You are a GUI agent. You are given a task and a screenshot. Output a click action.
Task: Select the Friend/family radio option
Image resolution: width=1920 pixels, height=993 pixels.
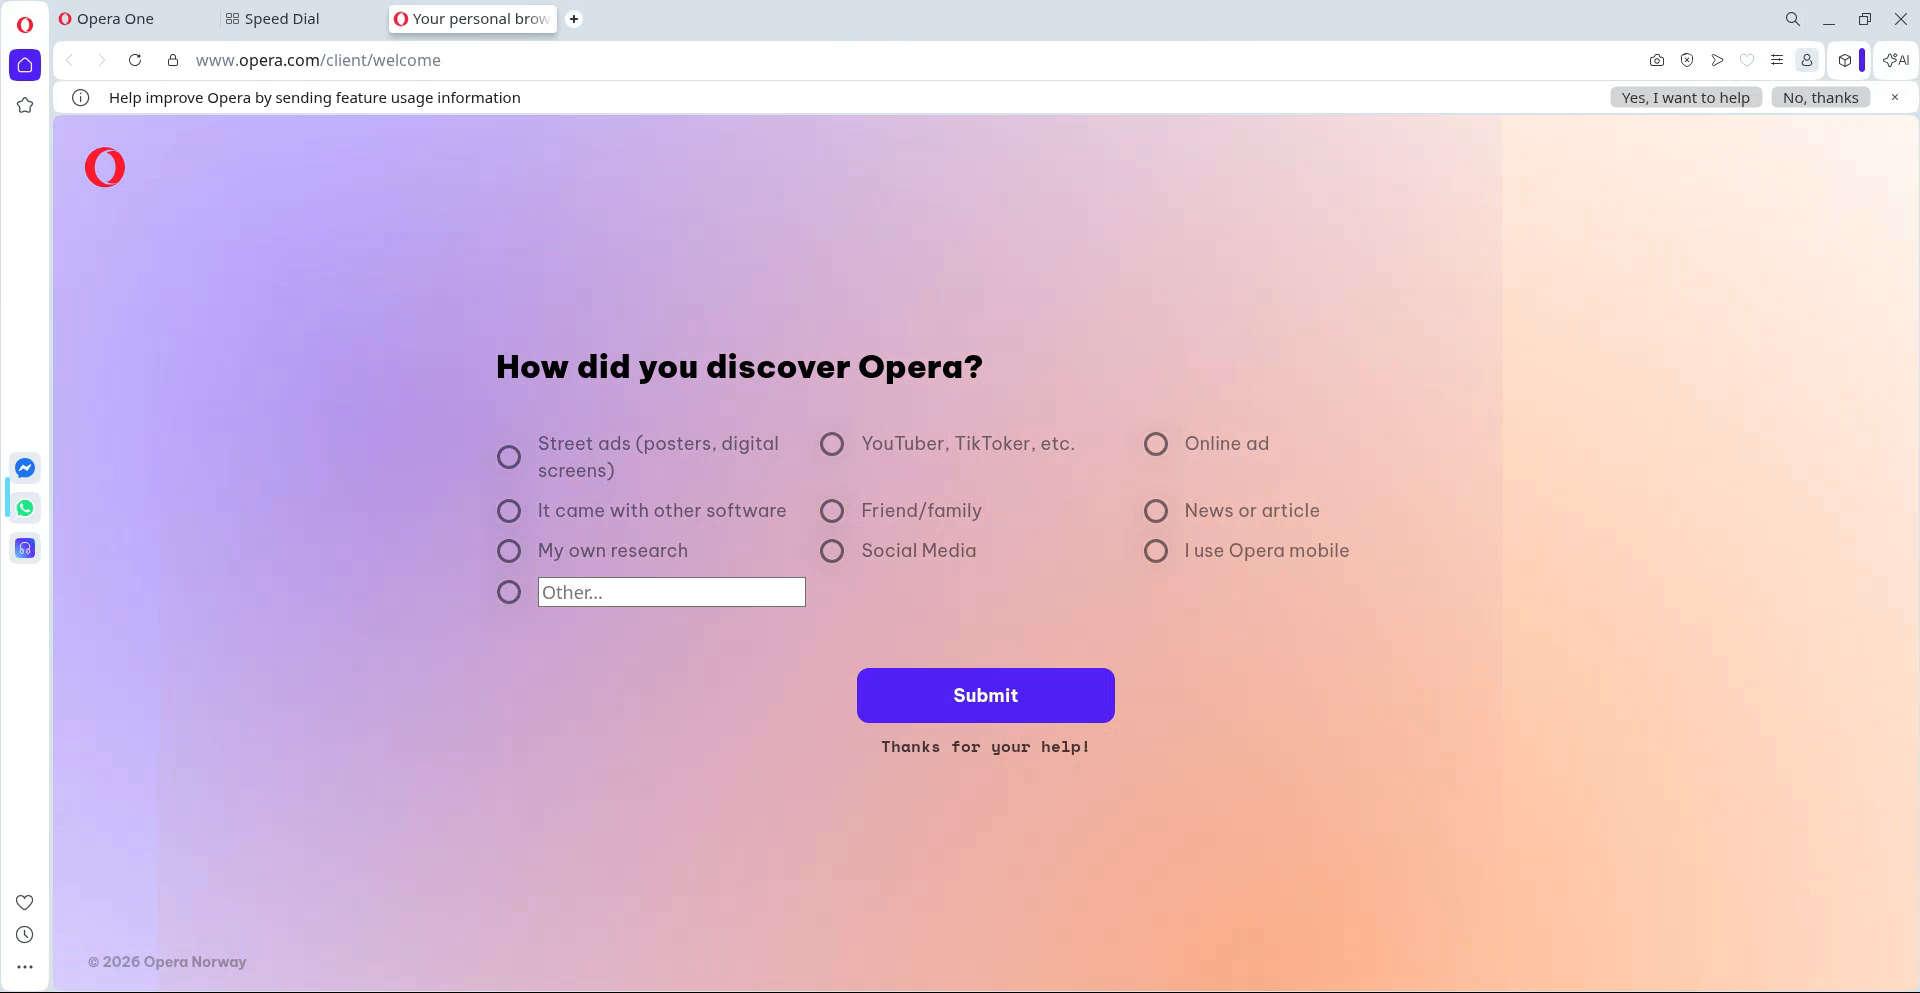[832, 511]
